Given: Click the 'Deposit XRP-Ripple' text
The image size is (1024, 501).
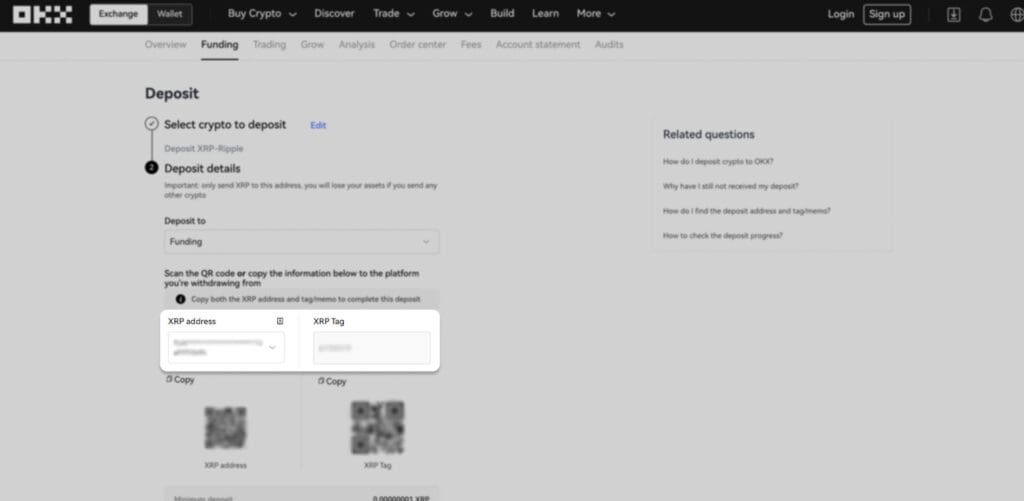Looking at the screenshot, I should pos(204,149).
